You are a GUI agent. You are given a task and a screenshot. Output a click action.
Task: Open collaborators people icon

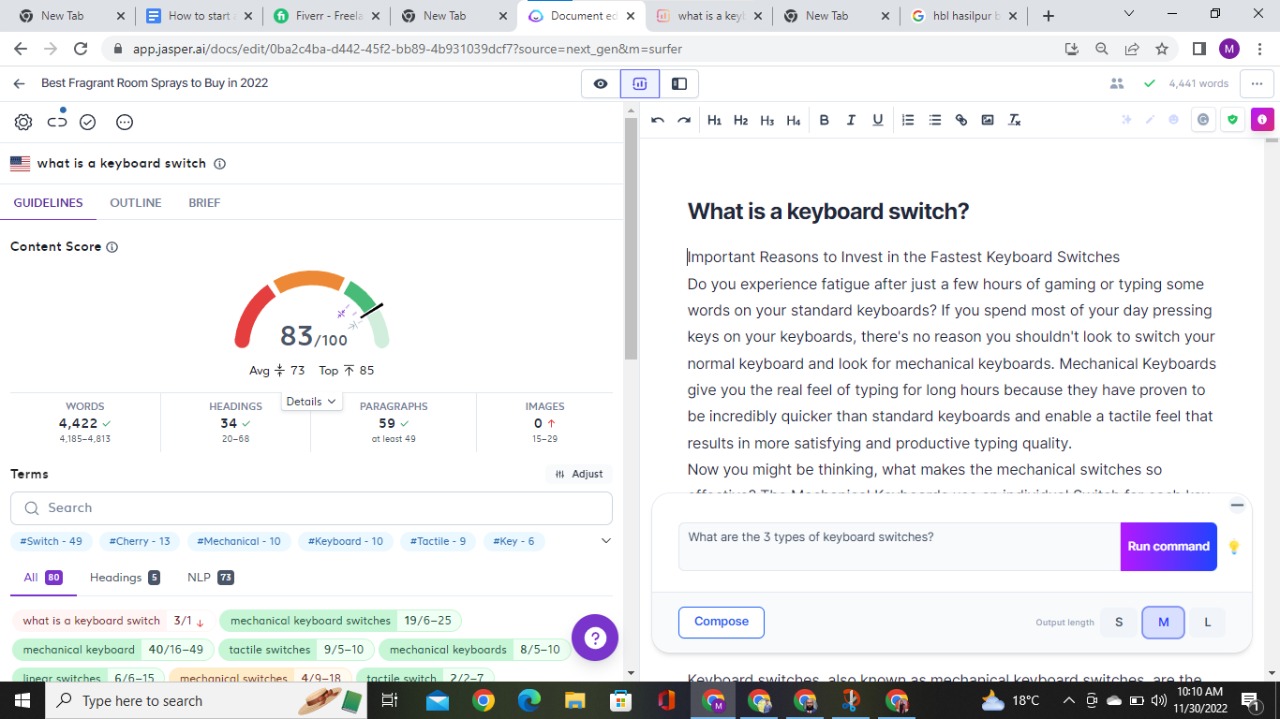1117,84
